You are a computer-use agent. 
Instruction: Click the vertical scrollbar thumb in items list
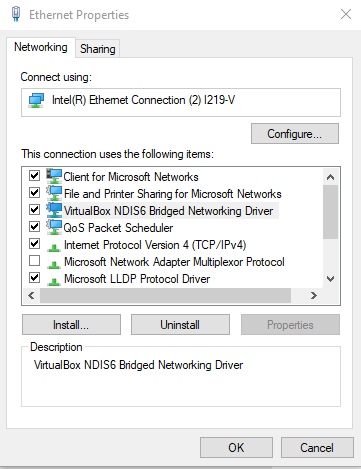330,212
